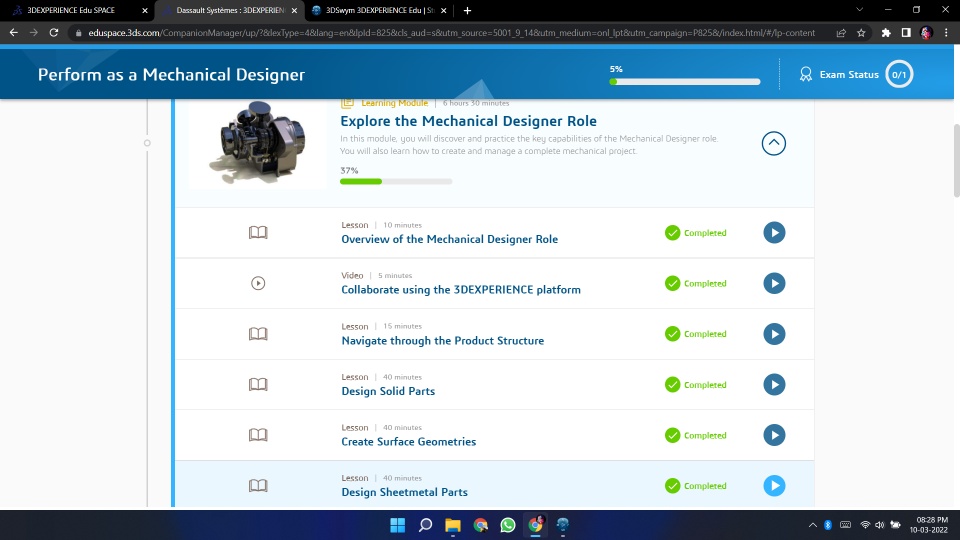Open Navigate through the Product Structure title

(442, 340)
